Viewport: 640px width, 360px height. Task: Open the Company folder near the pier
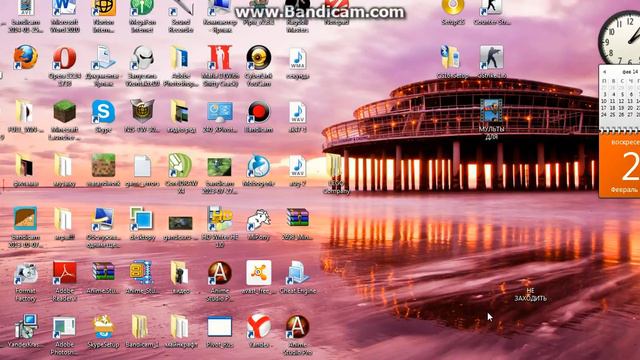point(334,166)
